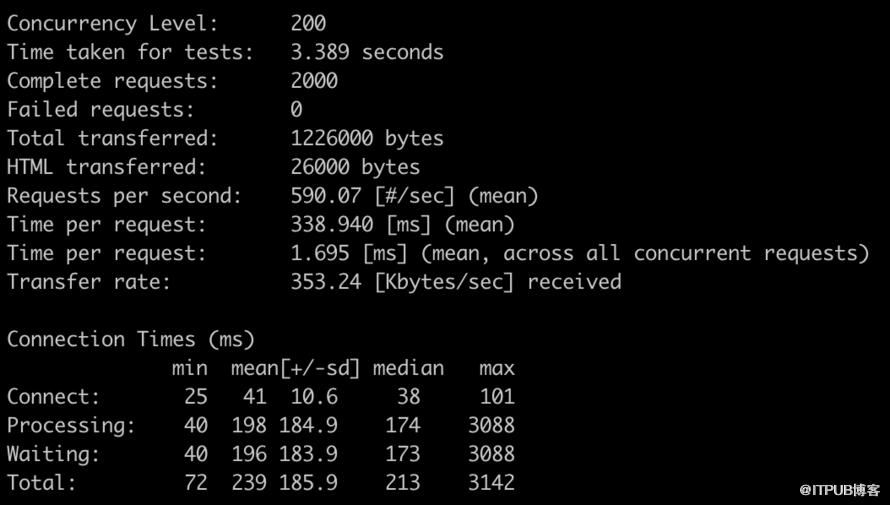890x505 pixels.
Task: Select the Processing row mean value 198
Action: pos(249,426)
